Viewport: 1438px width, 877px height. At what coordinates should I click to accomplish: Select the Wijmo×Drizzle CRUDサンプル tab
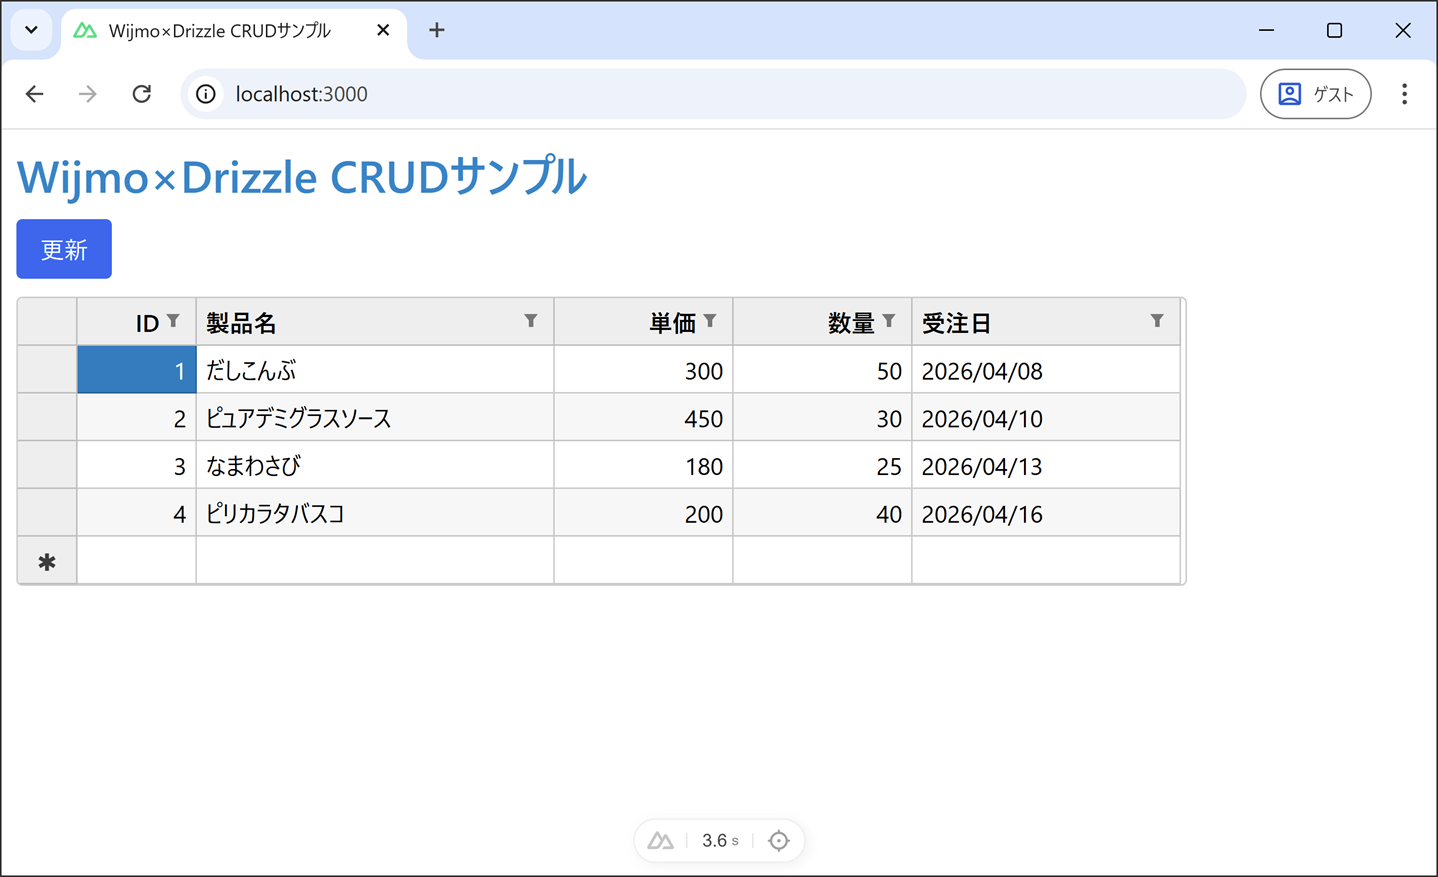[x=220, y=31]
